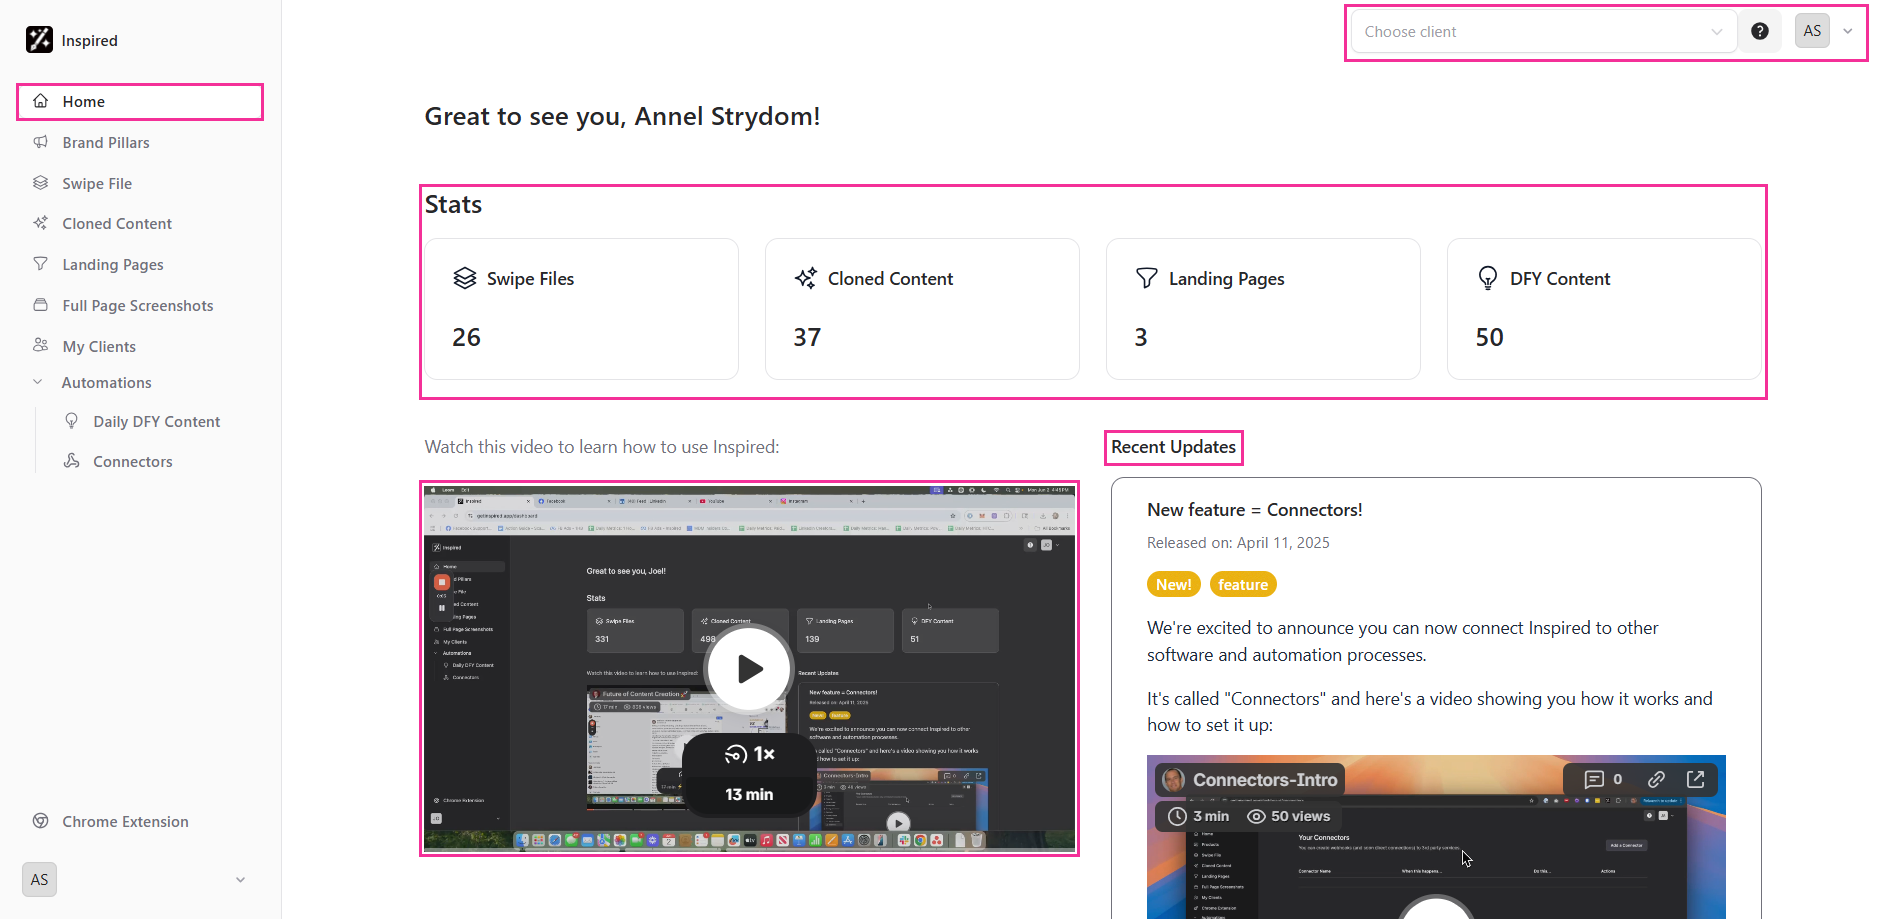Image resolution: width=1886 pixels, height=919 pixels.
Task: Expand the sidebar bottom user chevron
Action: point(240,880)
